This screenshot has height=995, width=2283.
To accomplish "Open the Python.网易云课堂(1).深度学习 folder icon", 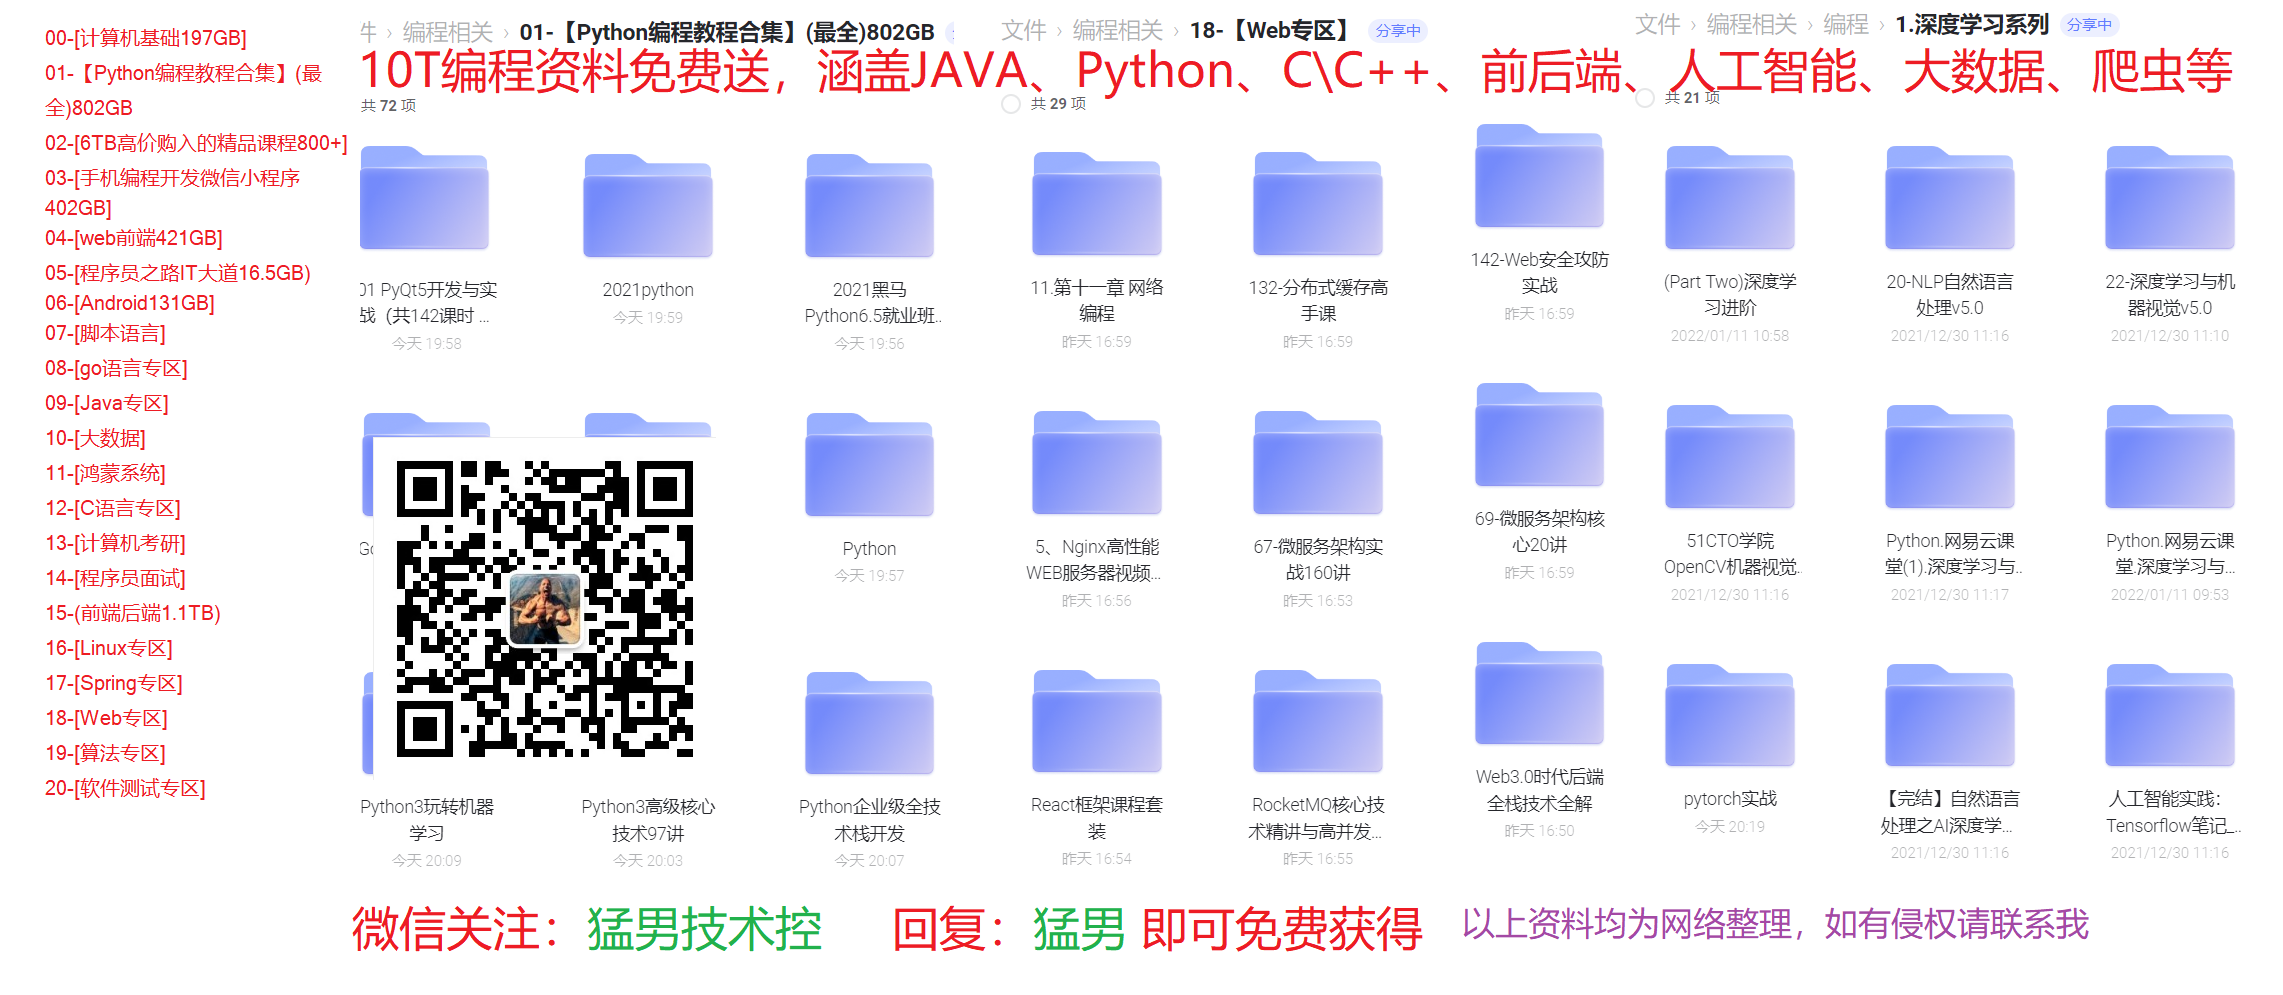I will click(1950, 457).
